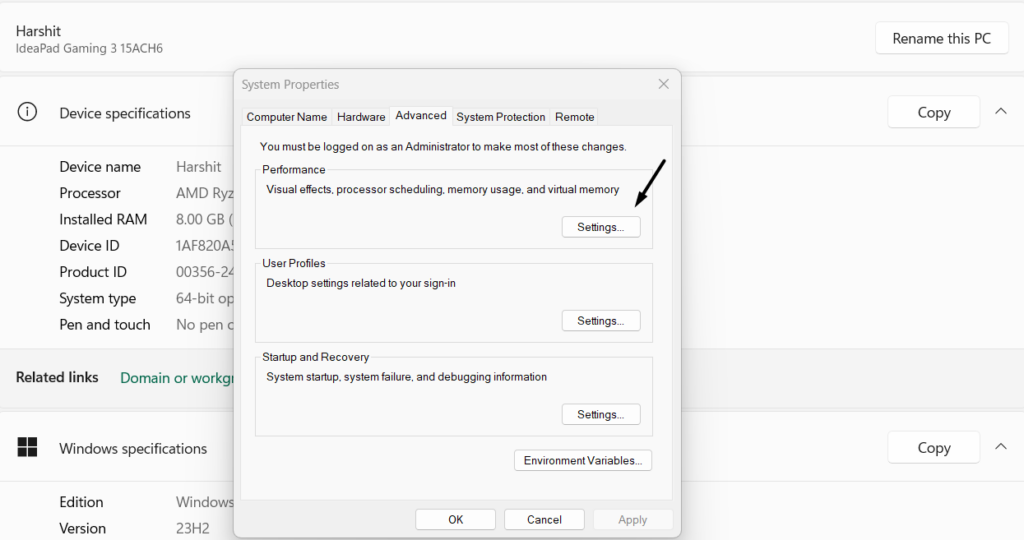
Task: Click the Windows specifications logo icon
Action: tap(27, 448)
